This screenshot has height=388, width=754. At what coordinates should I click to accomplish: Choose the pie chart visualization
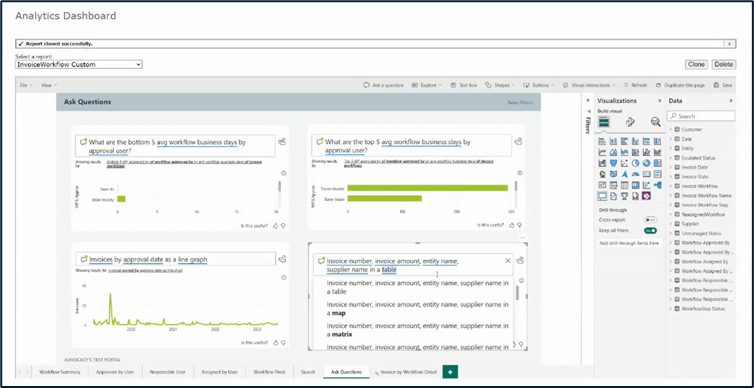pos(635,163)
